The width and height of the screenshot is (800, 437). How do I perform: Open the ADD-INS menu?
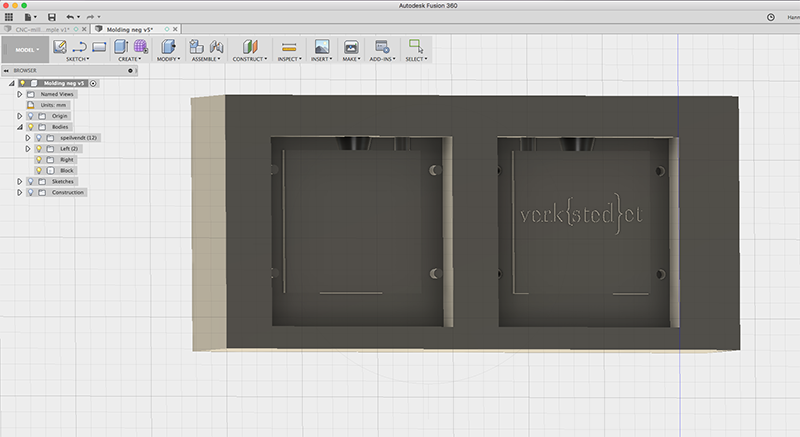coord(382,59)
